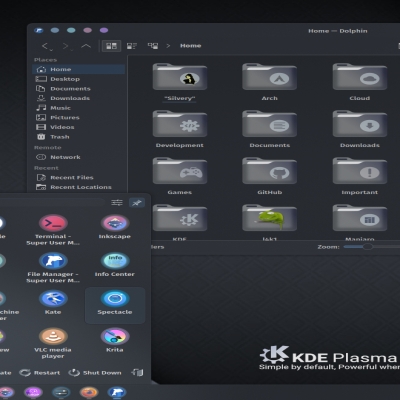Select the chameleon folder icon

point(269,218)
